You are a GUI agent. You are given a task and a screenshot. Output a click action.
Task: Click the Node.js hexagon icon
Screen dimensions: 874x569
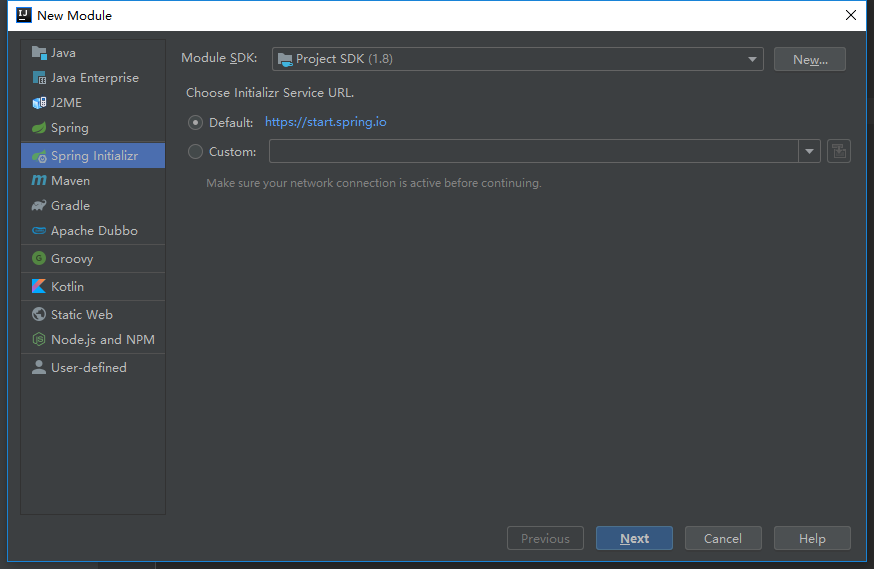(x=39, y=339)
